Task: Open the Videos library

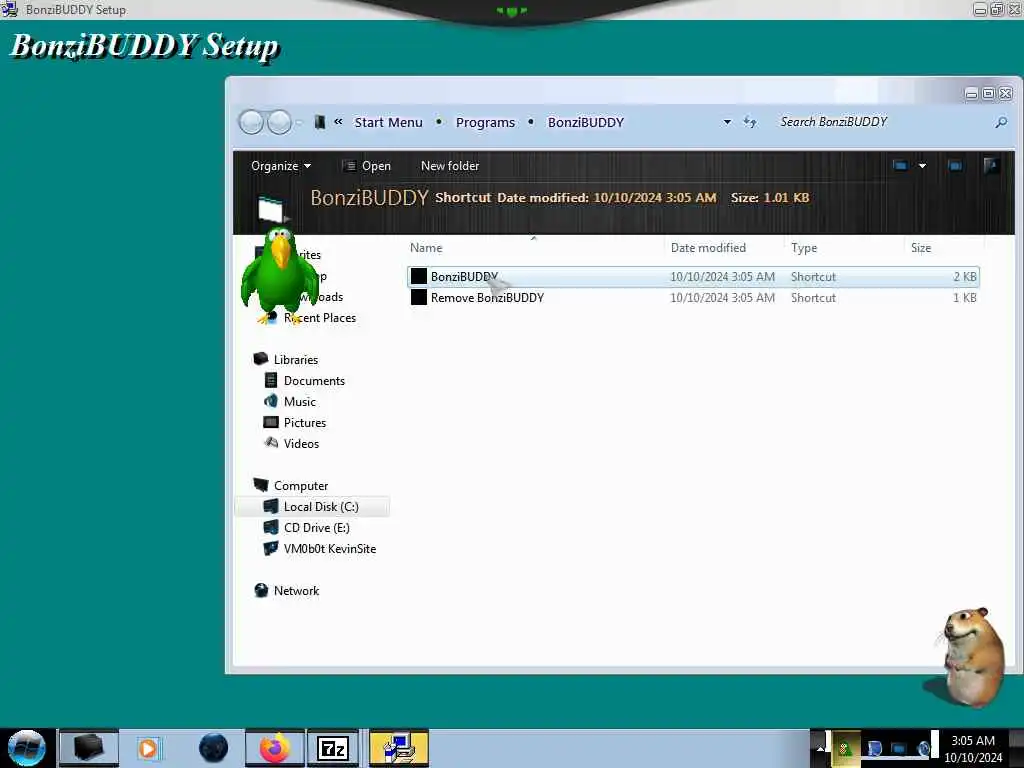Action: pos(301,443)
